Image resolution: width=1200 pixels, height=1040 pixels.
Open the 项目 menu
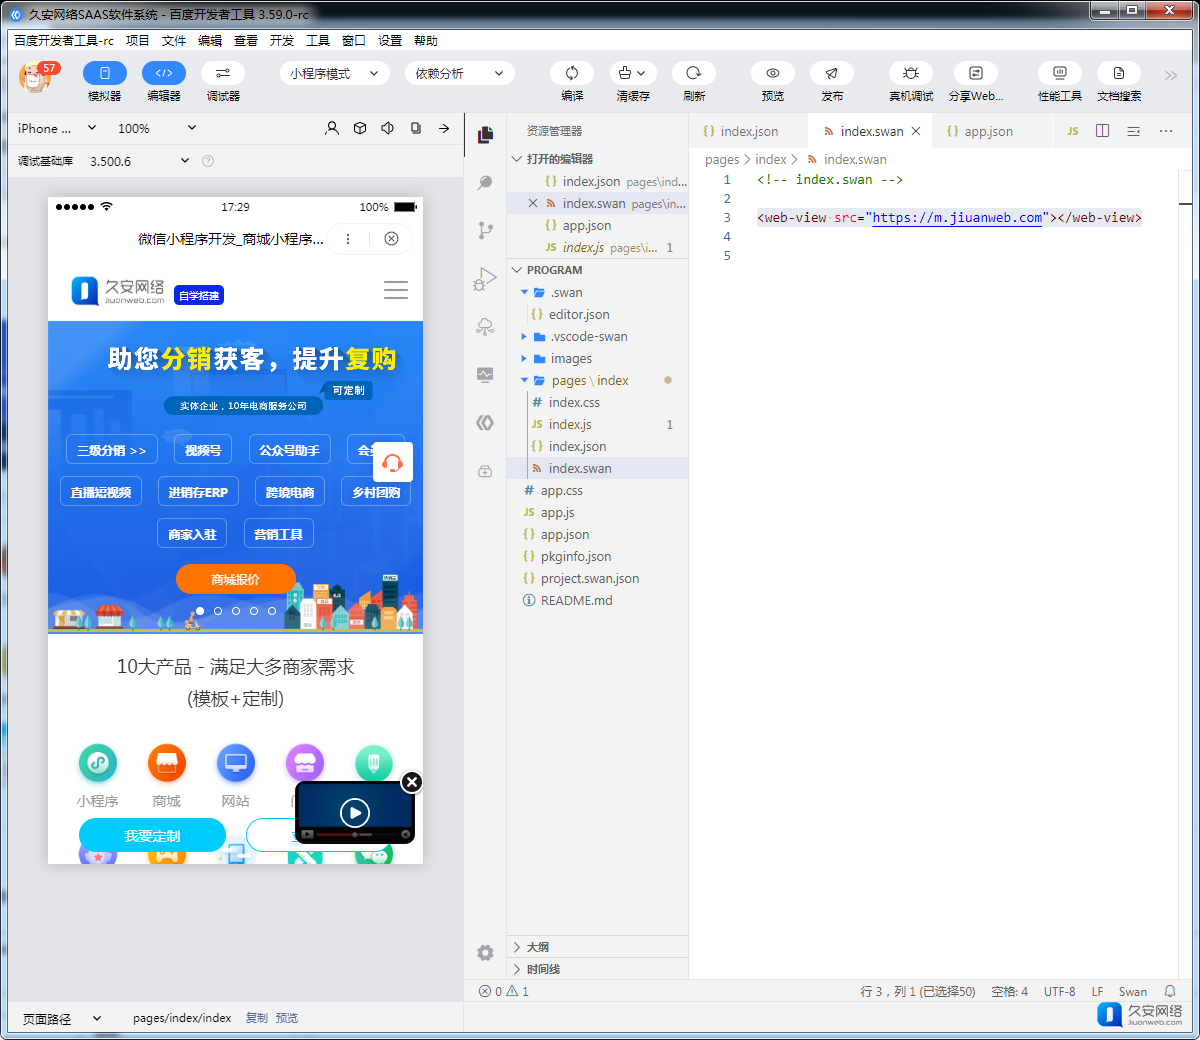[138, 41]
